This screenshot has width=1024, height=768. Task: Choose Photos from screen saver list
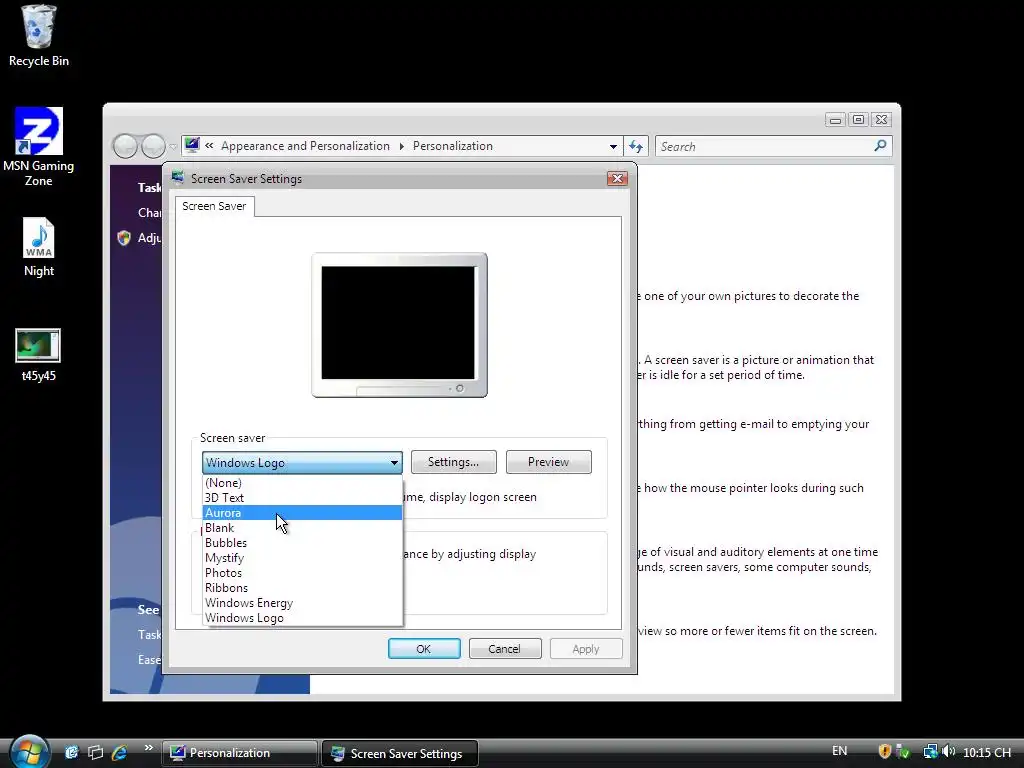click(302, 573)
